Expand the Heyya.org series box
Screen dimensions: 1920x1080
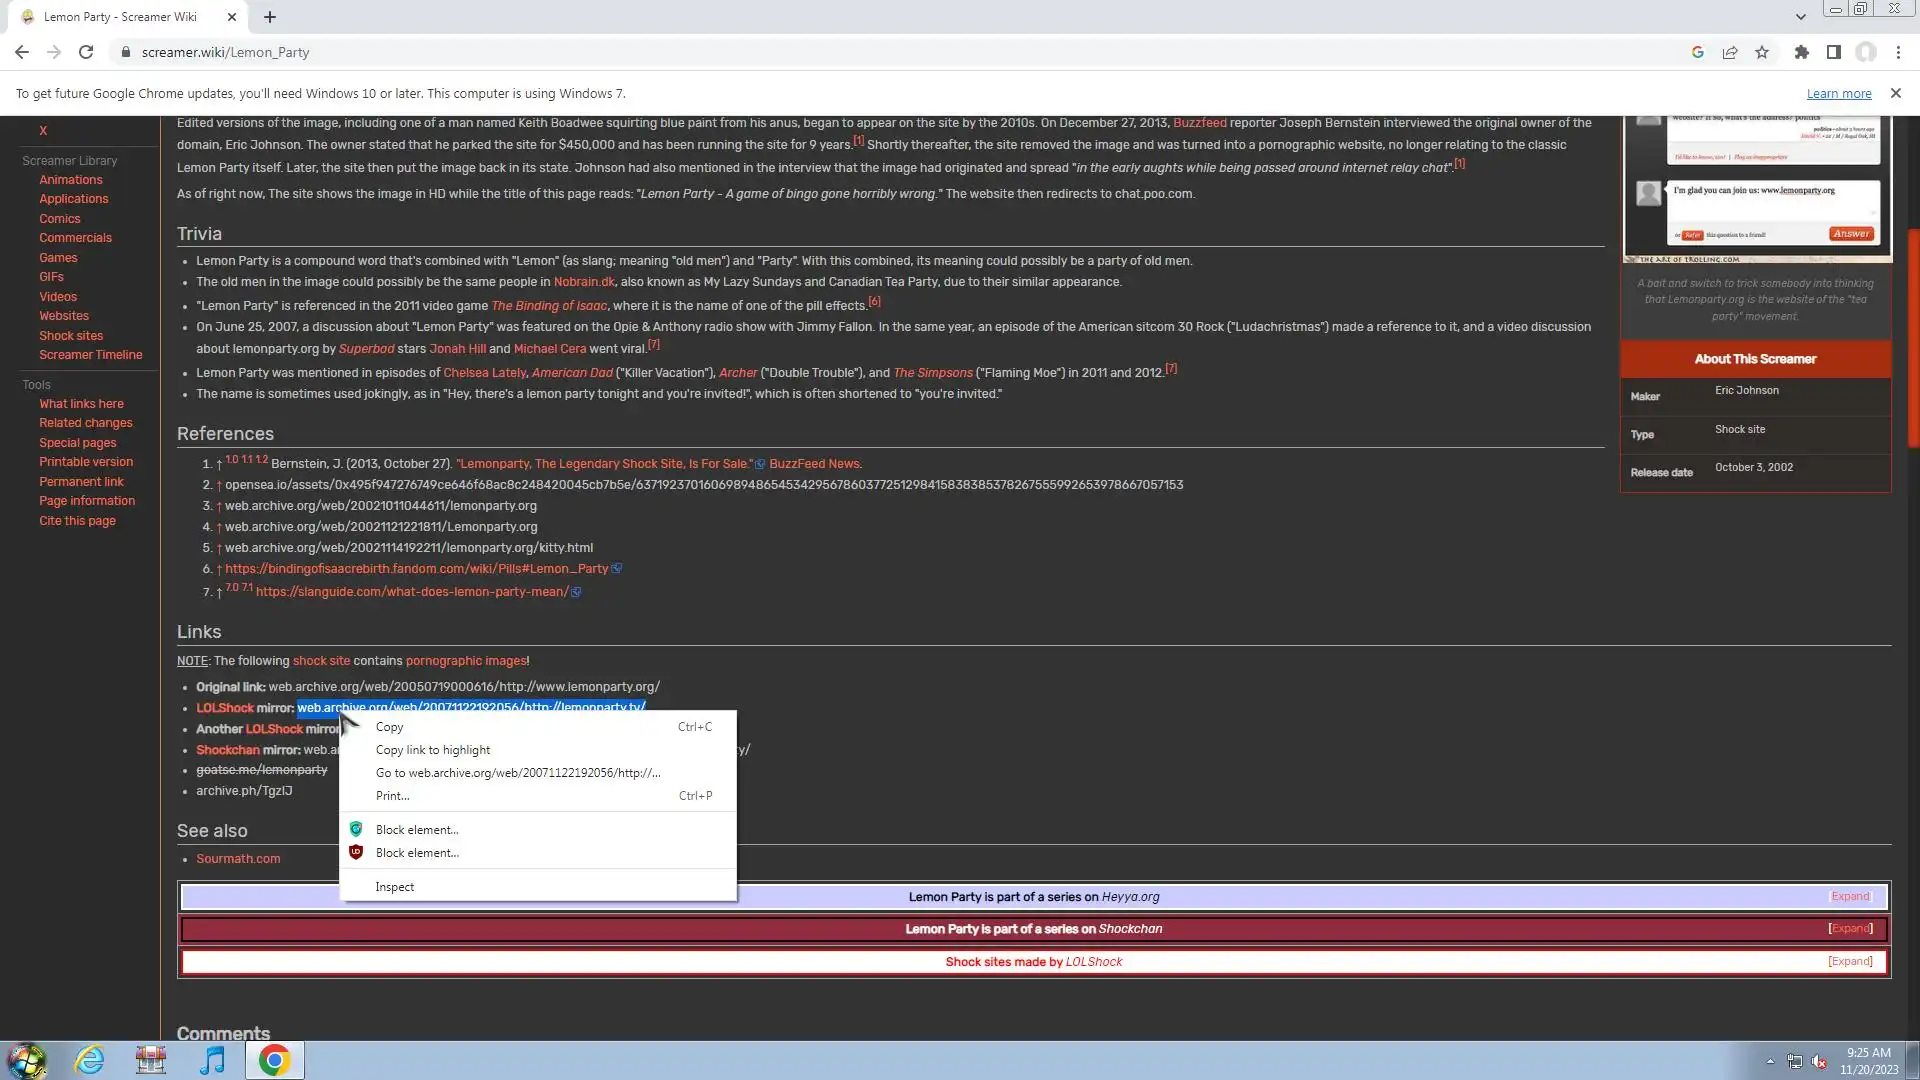tap(1849, 897)
